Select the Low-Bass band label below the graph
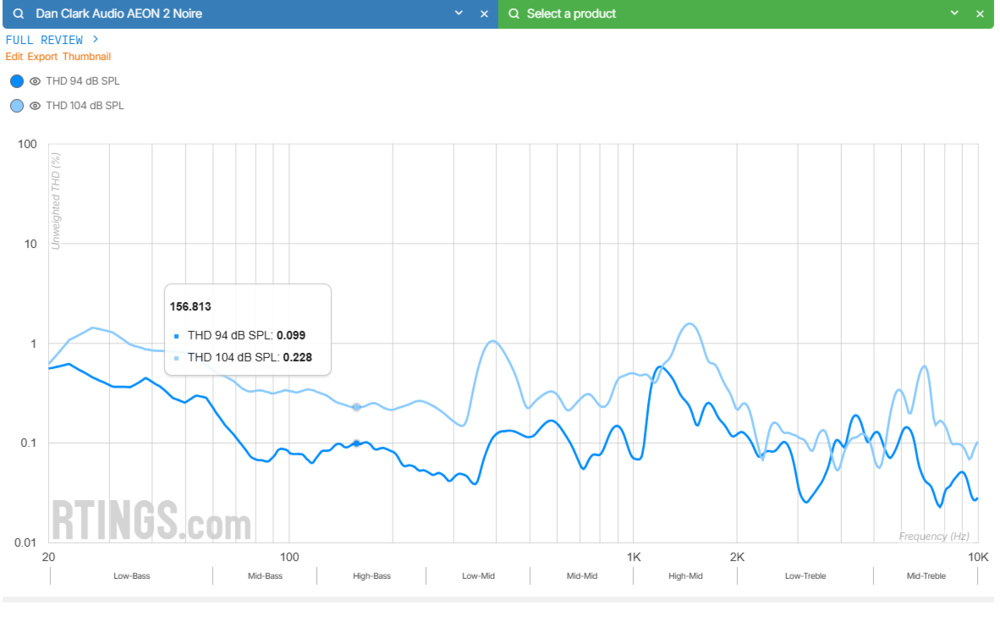 [132, 575]
